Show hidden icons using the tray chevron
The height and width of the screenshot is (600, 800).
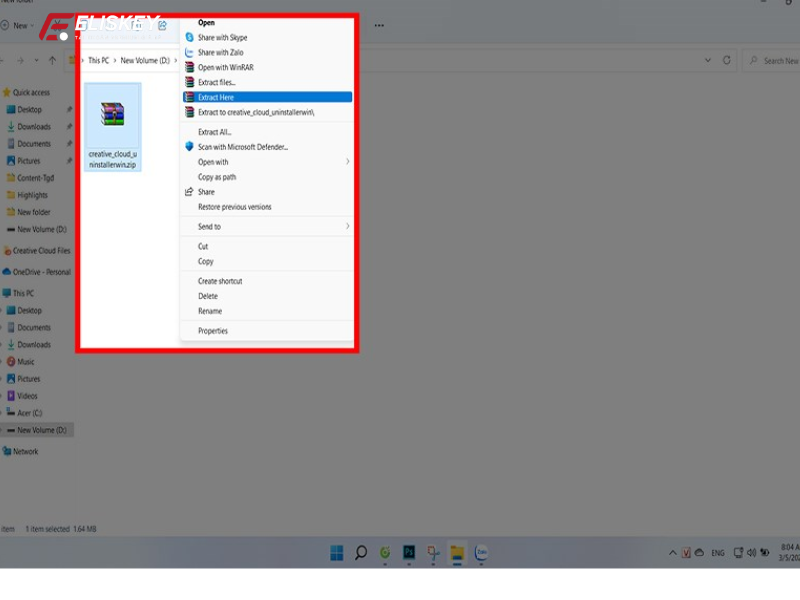673,551
